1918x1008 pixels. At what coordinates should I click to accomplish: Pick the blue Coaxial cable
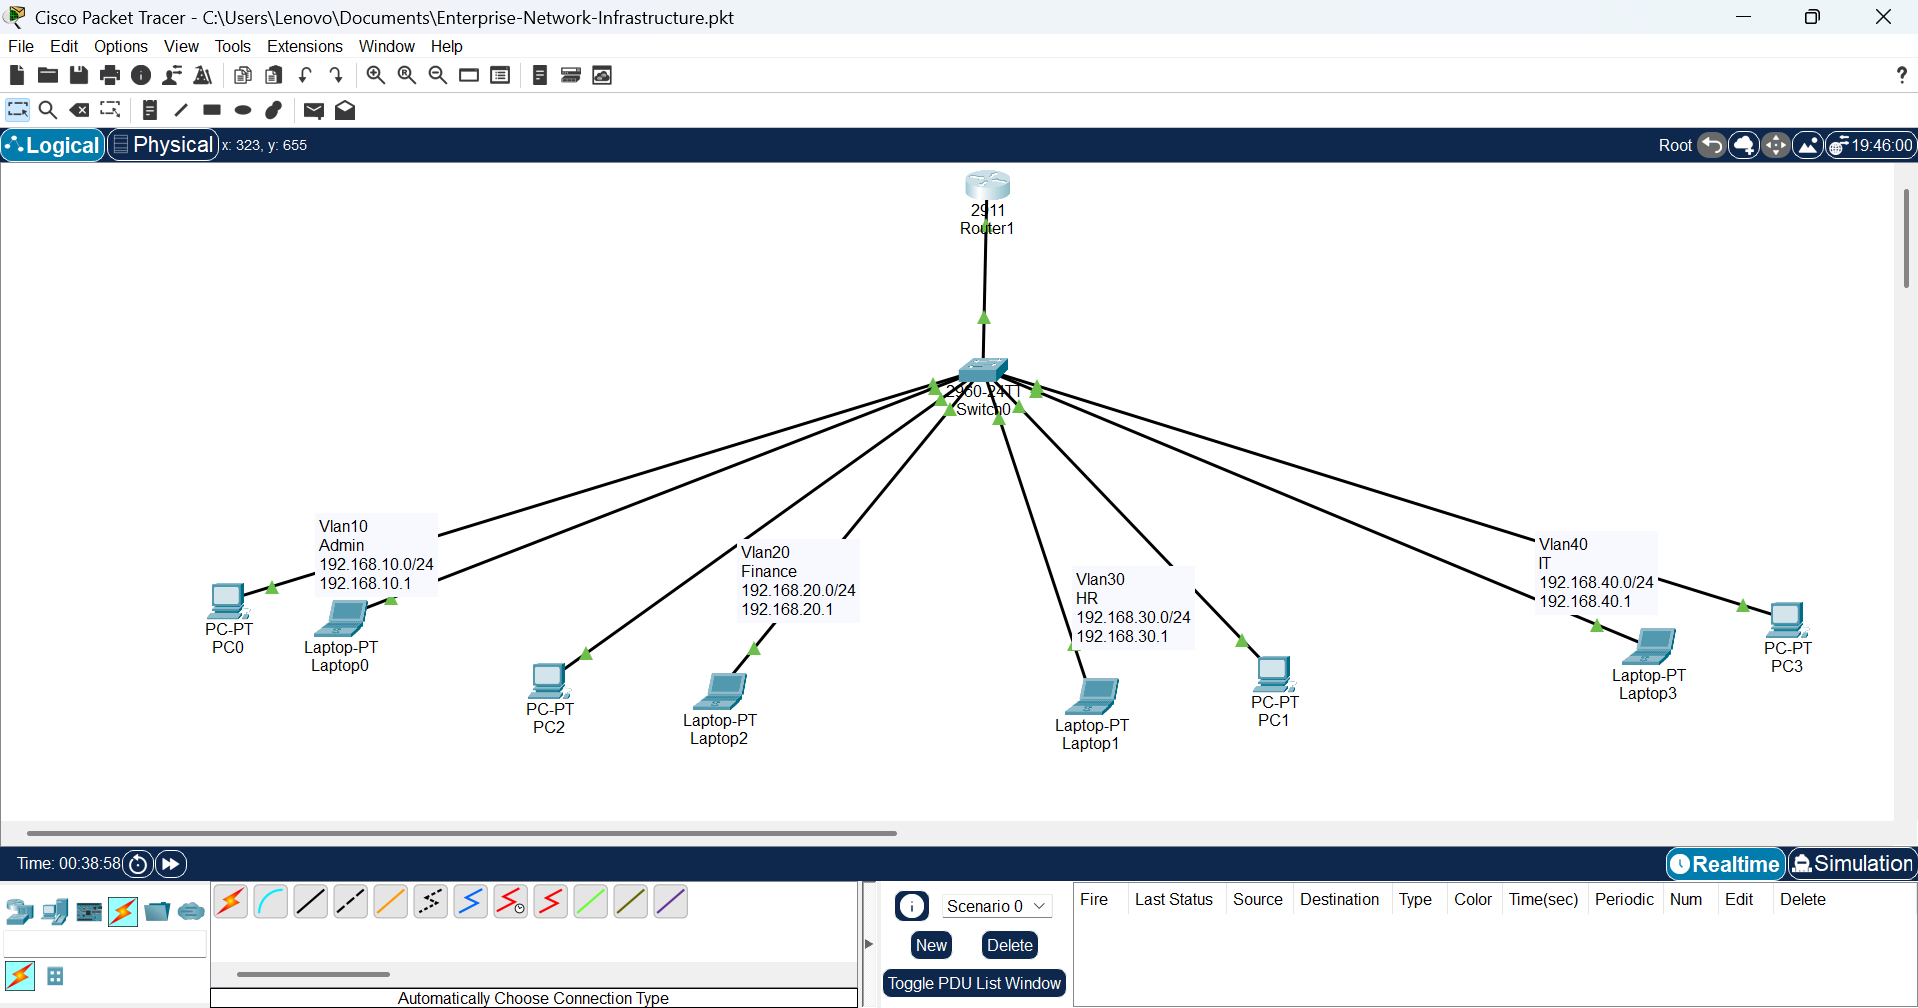[x=471, y=901]
